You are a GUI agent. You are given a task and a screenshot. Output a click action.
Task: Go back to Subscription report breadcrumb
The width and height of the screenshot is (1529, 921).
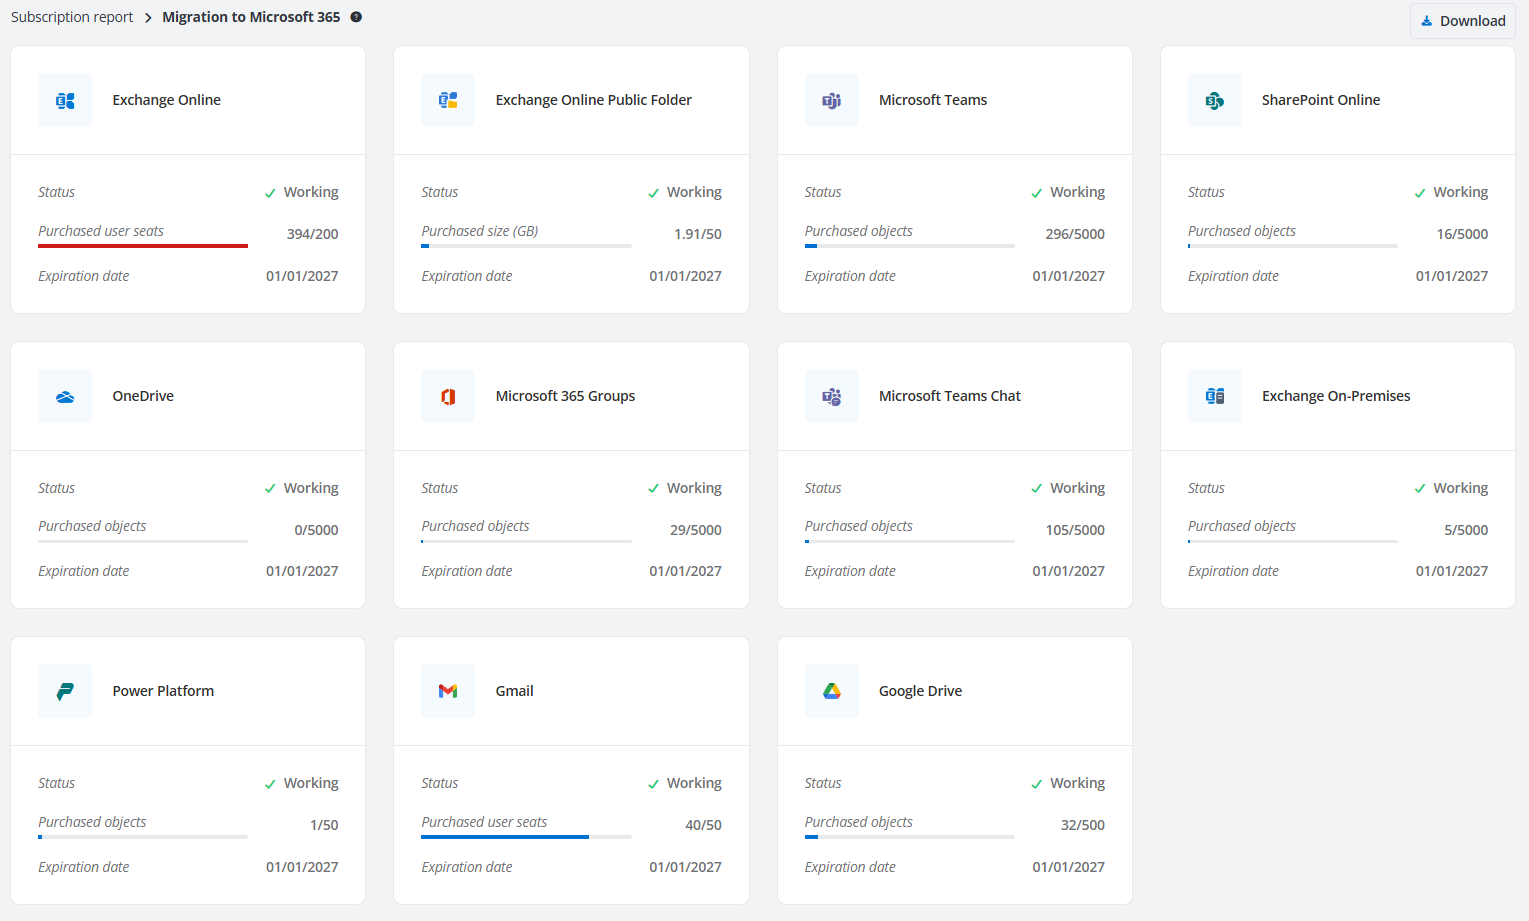coord(72,17)
